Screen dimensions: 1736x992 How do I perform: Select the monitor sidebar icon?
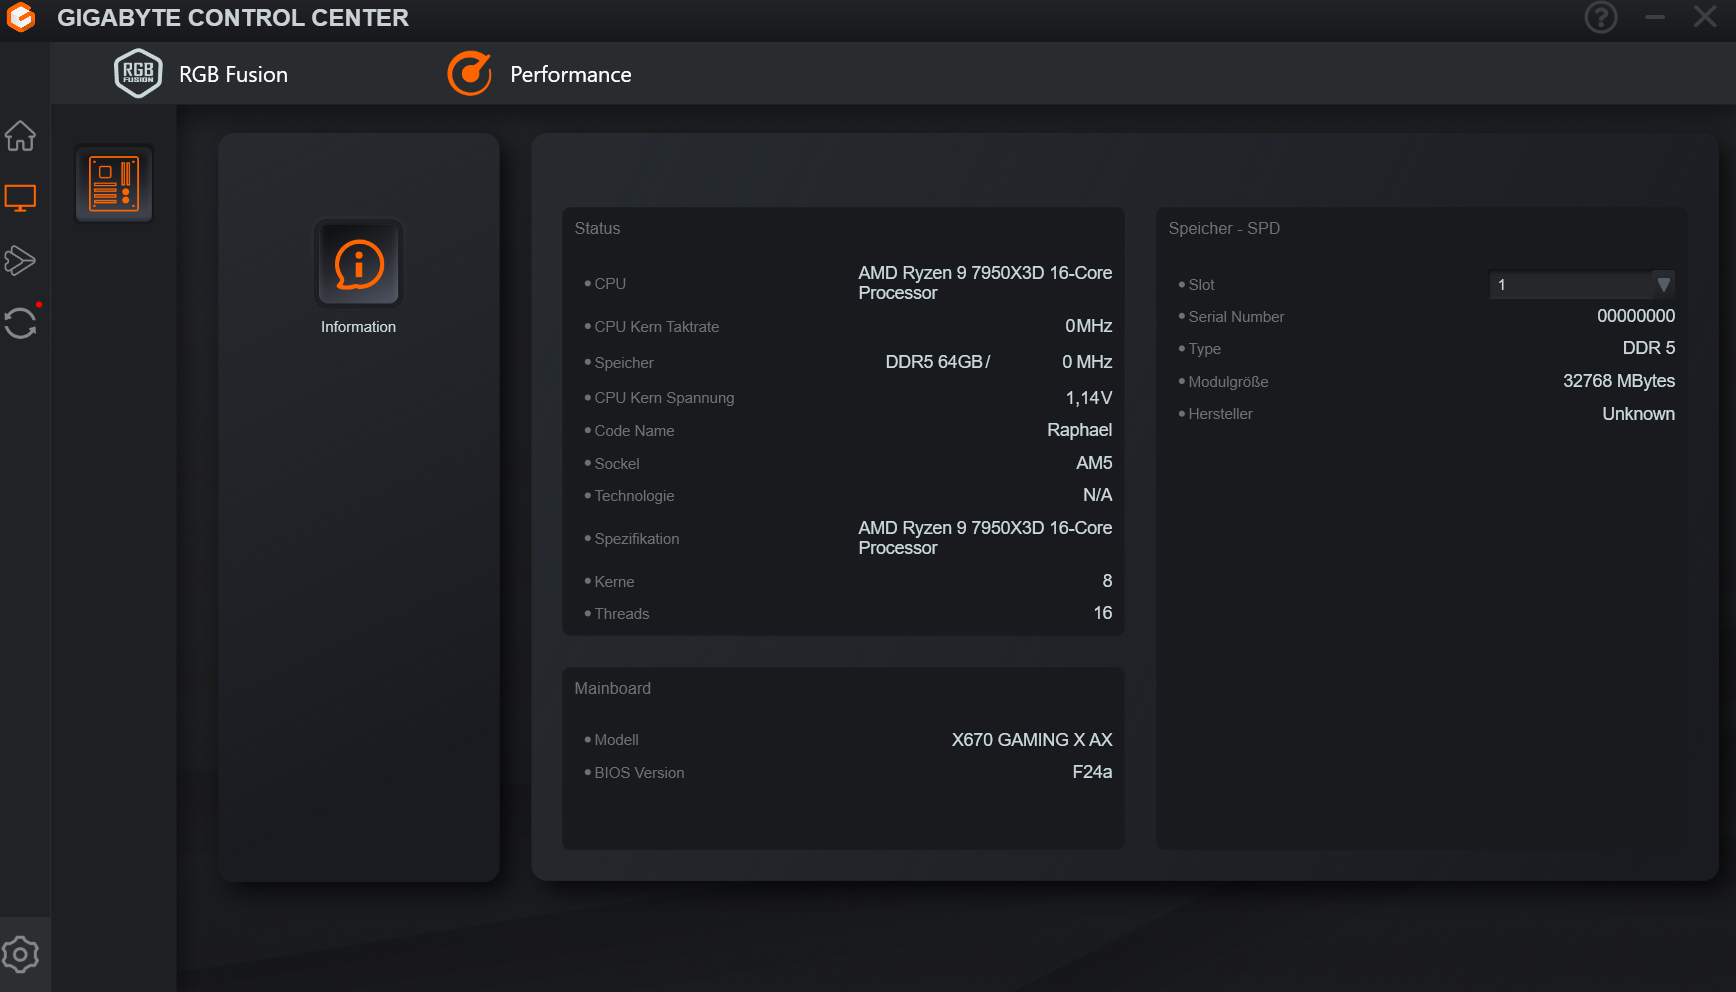pos(20,198)
